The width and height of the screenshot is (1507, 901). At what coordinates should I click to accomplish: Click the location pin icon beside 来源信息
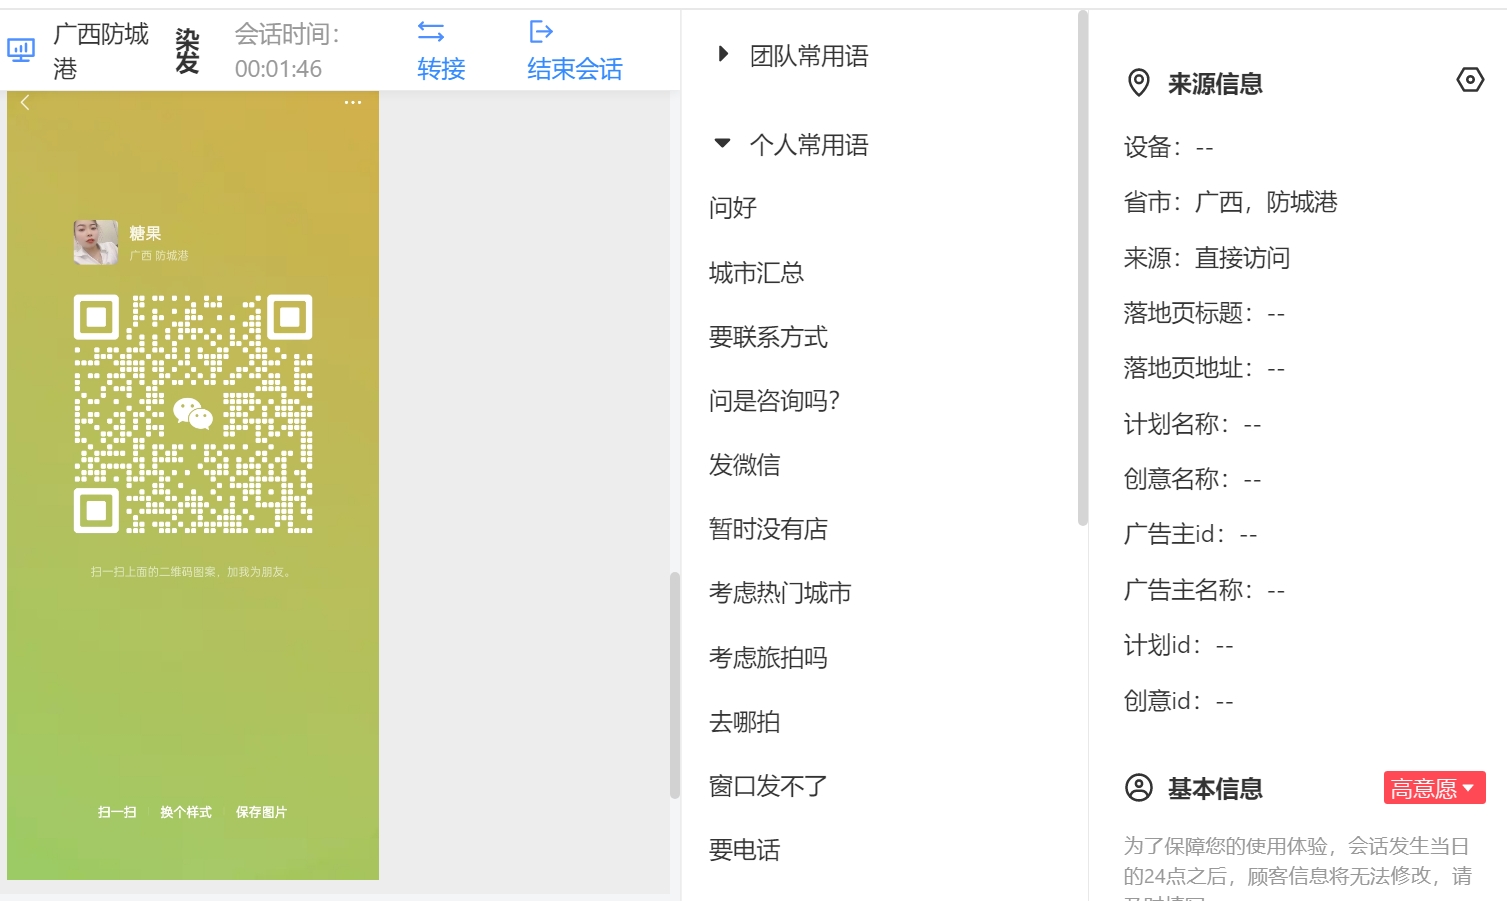1138,83
